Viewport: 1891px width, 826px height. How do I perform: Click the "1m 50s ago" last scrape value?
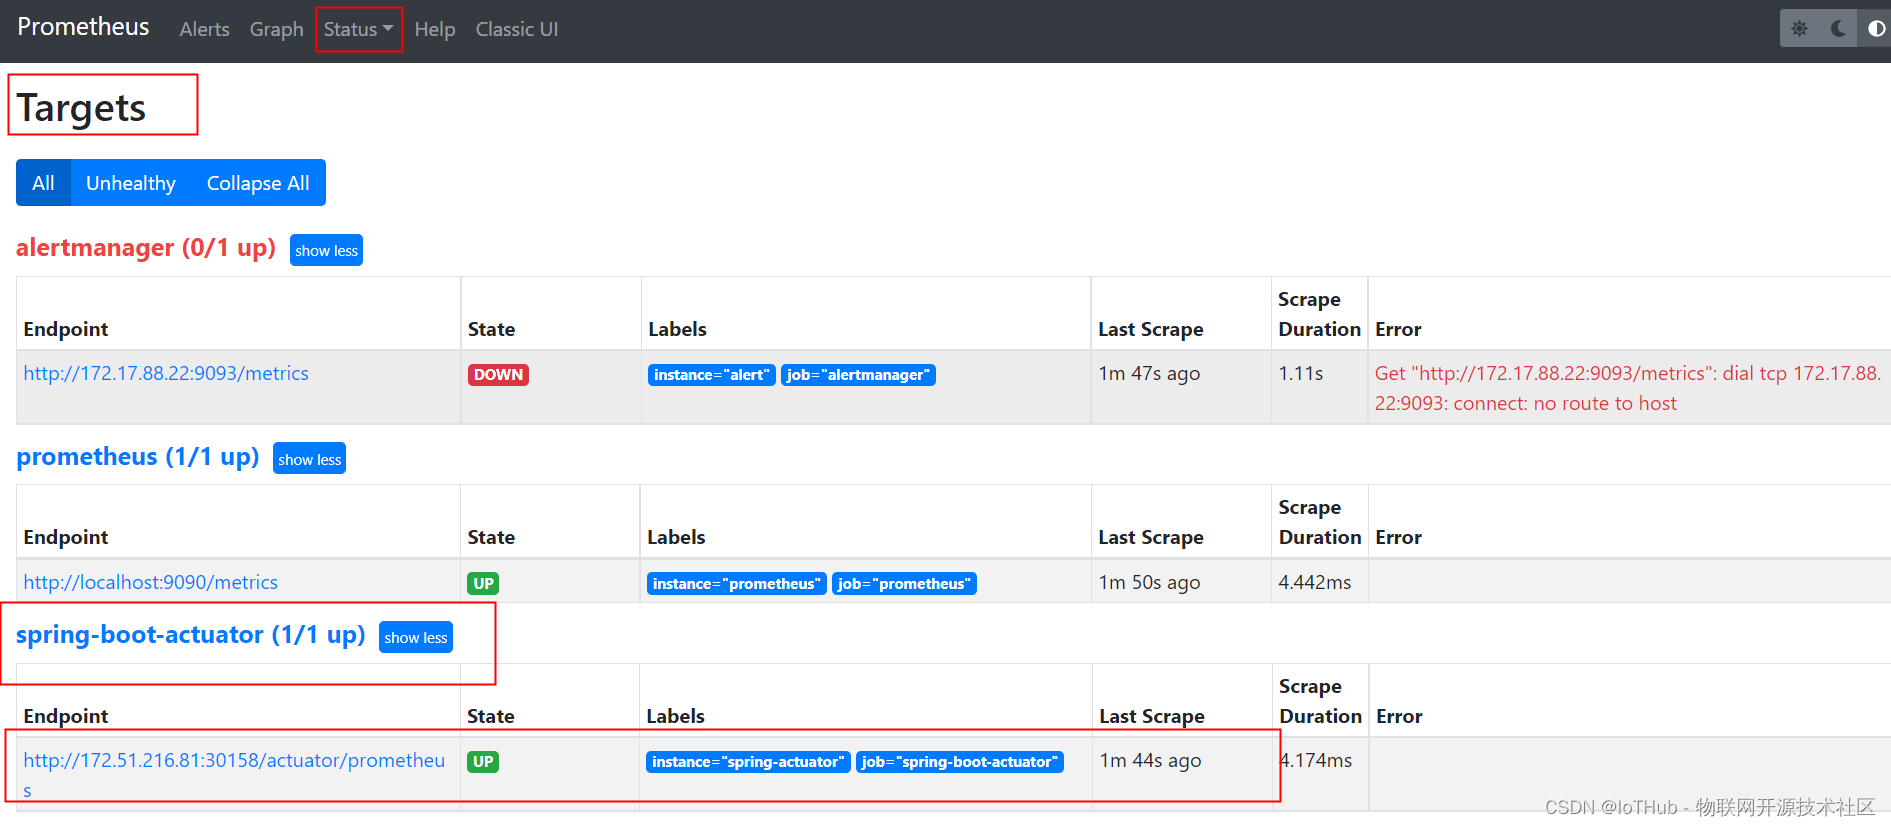[x=1149, y=582]
